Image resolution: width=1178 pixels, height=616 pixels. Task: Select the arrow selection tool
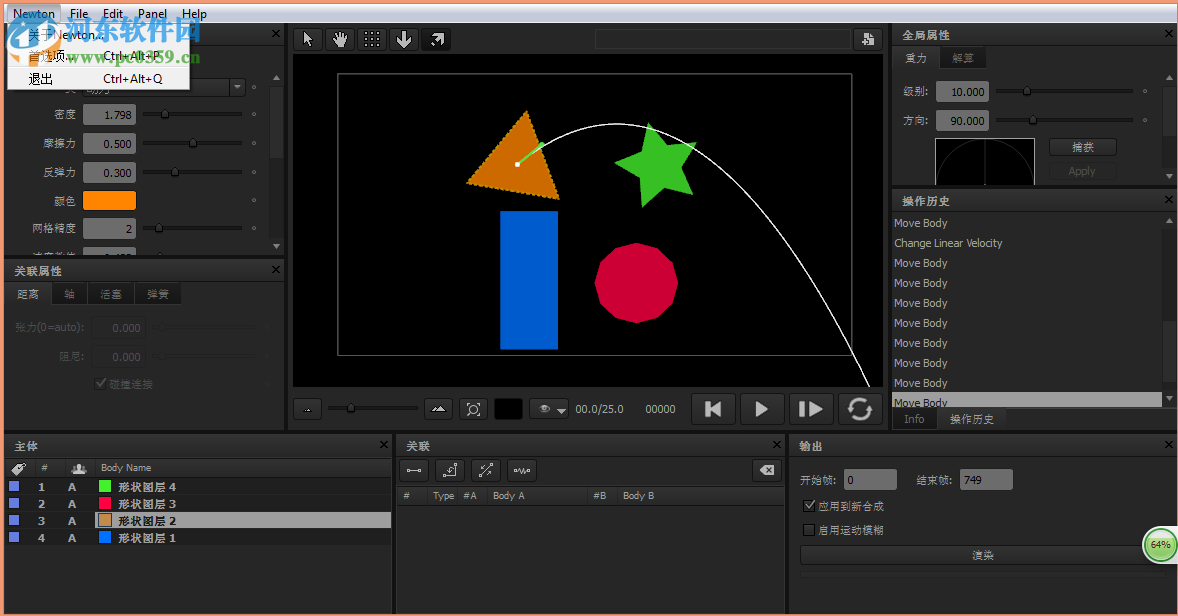(x=308, y=39)
